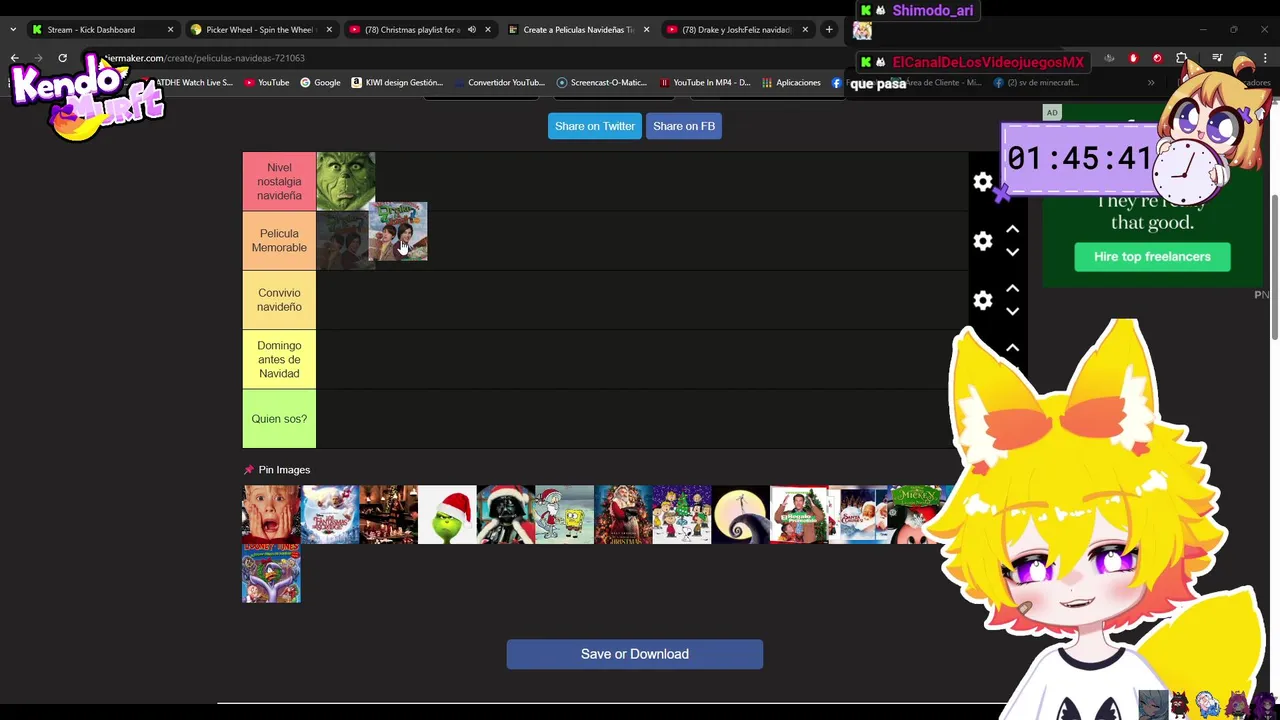Screen dimensions: 1280x720
Task: Open browser extensions puzzle icon
Action: [1182, 58]
